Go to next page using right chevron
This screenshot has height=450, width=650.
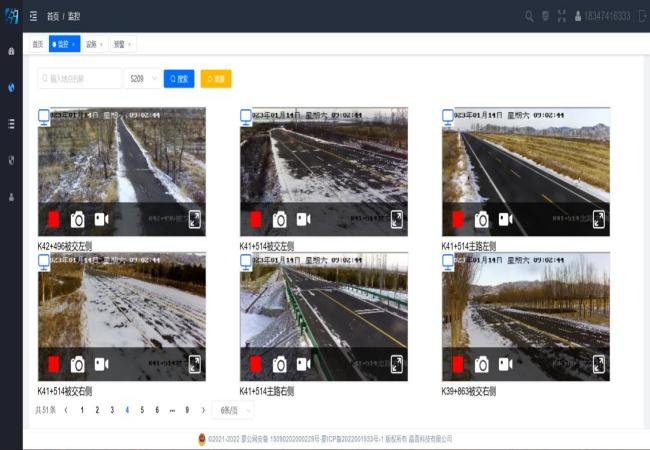(x=203, y=410)
